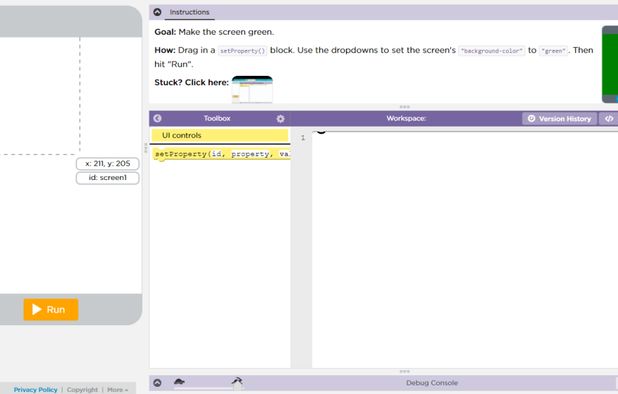Collapse the Debug Console with arrow icon
618x394 pixels.
157,383
